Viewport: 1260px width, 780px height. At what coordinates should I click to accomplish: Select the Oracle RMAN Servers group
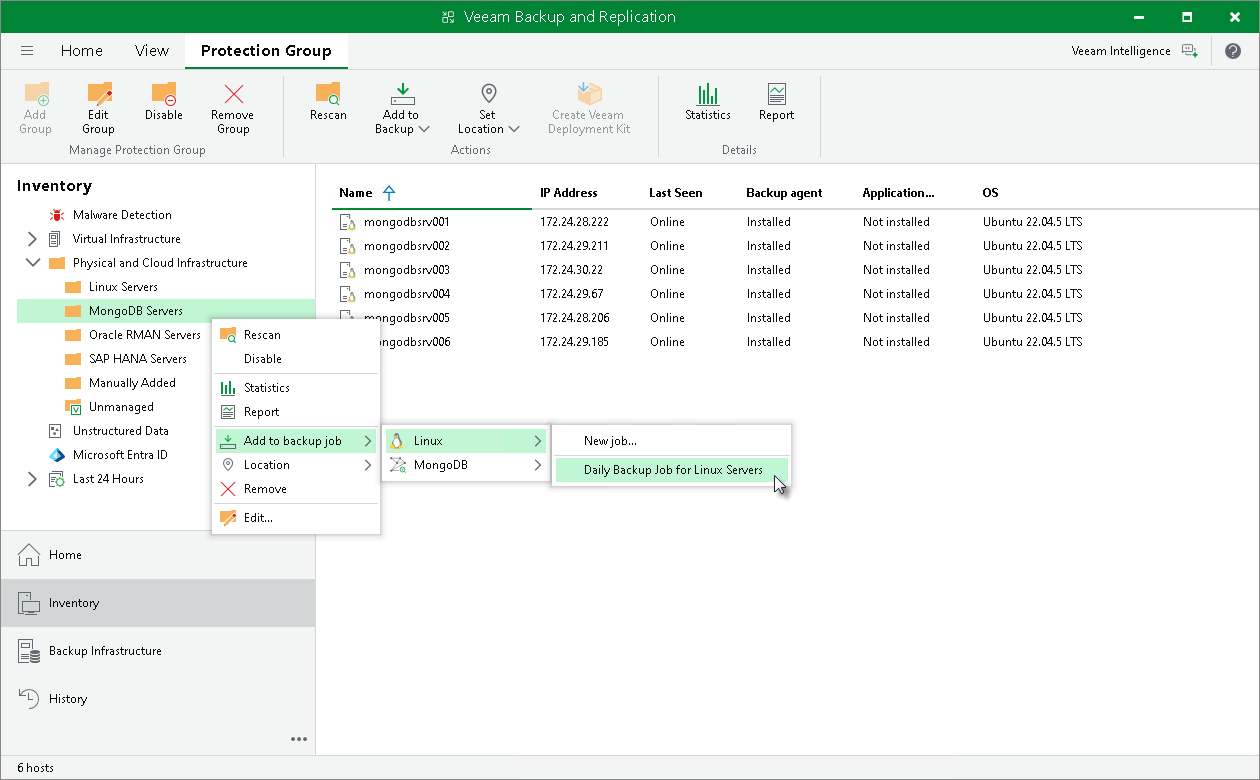click(x=144, y=335)
